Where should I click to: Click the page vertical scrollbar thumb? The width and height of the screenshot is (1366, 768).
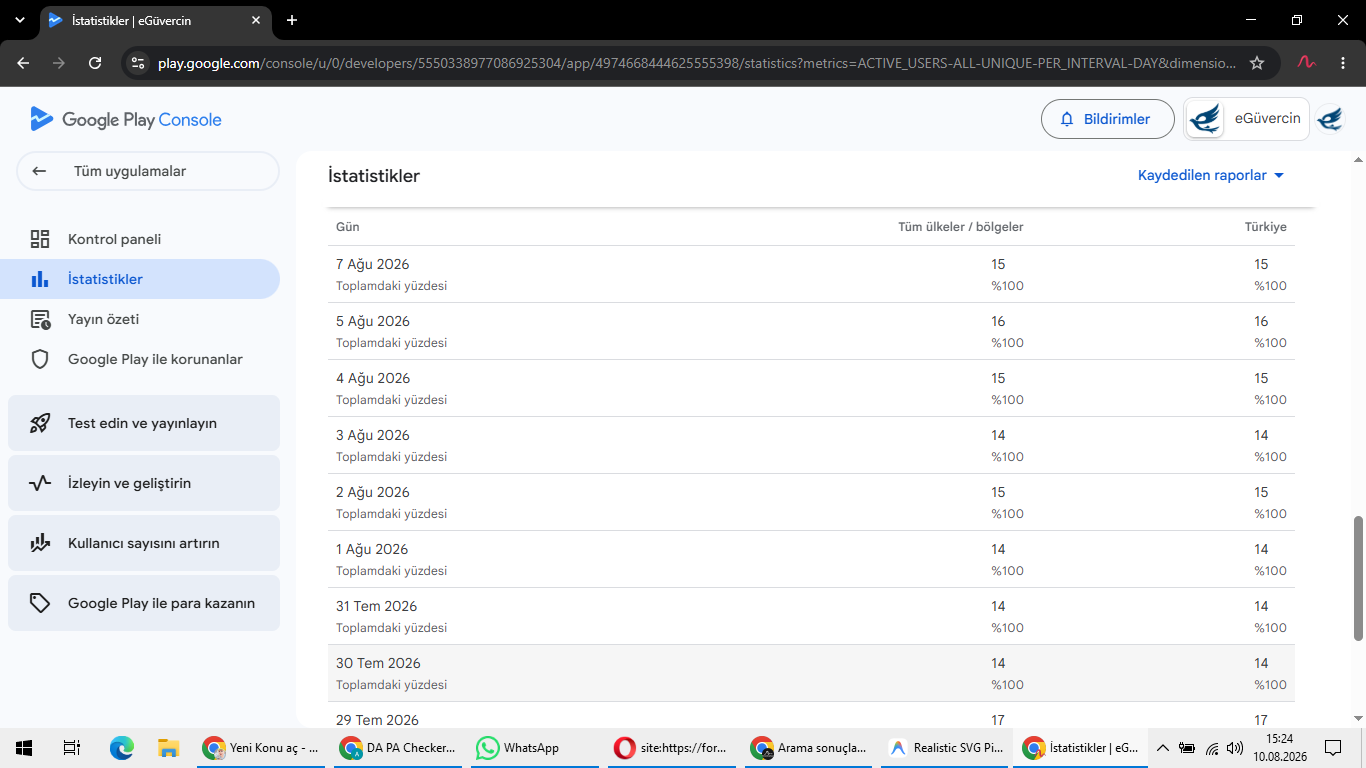coord(1358,578)
